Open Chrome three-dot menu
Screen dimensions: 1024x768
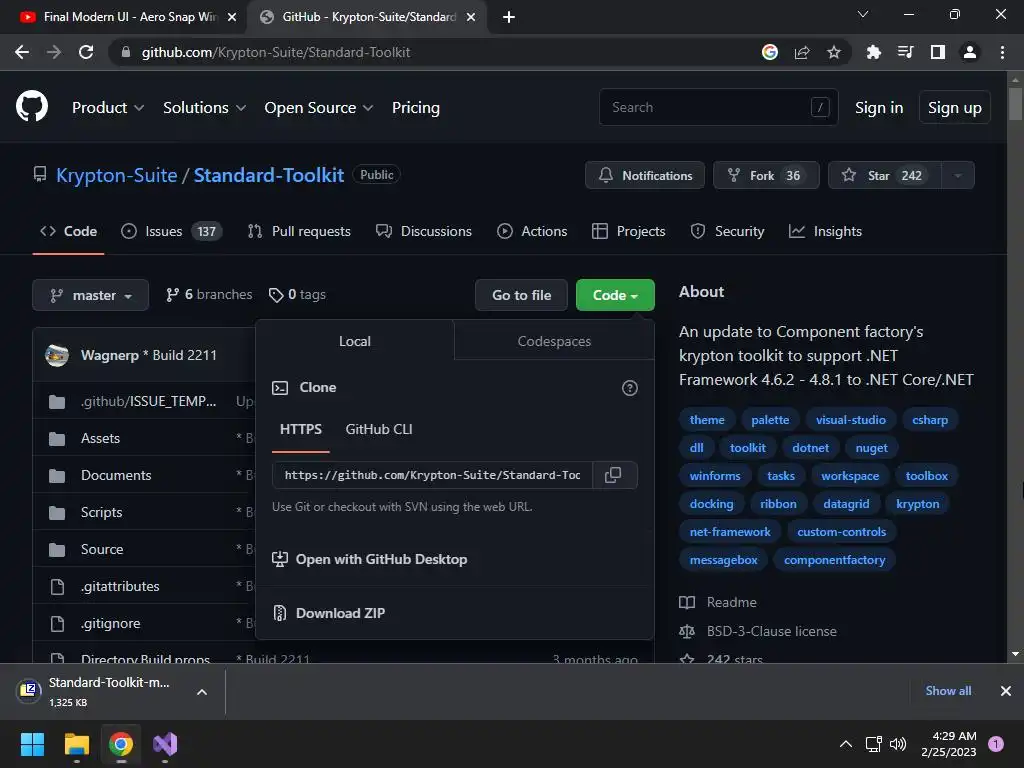pos(1002,52)
